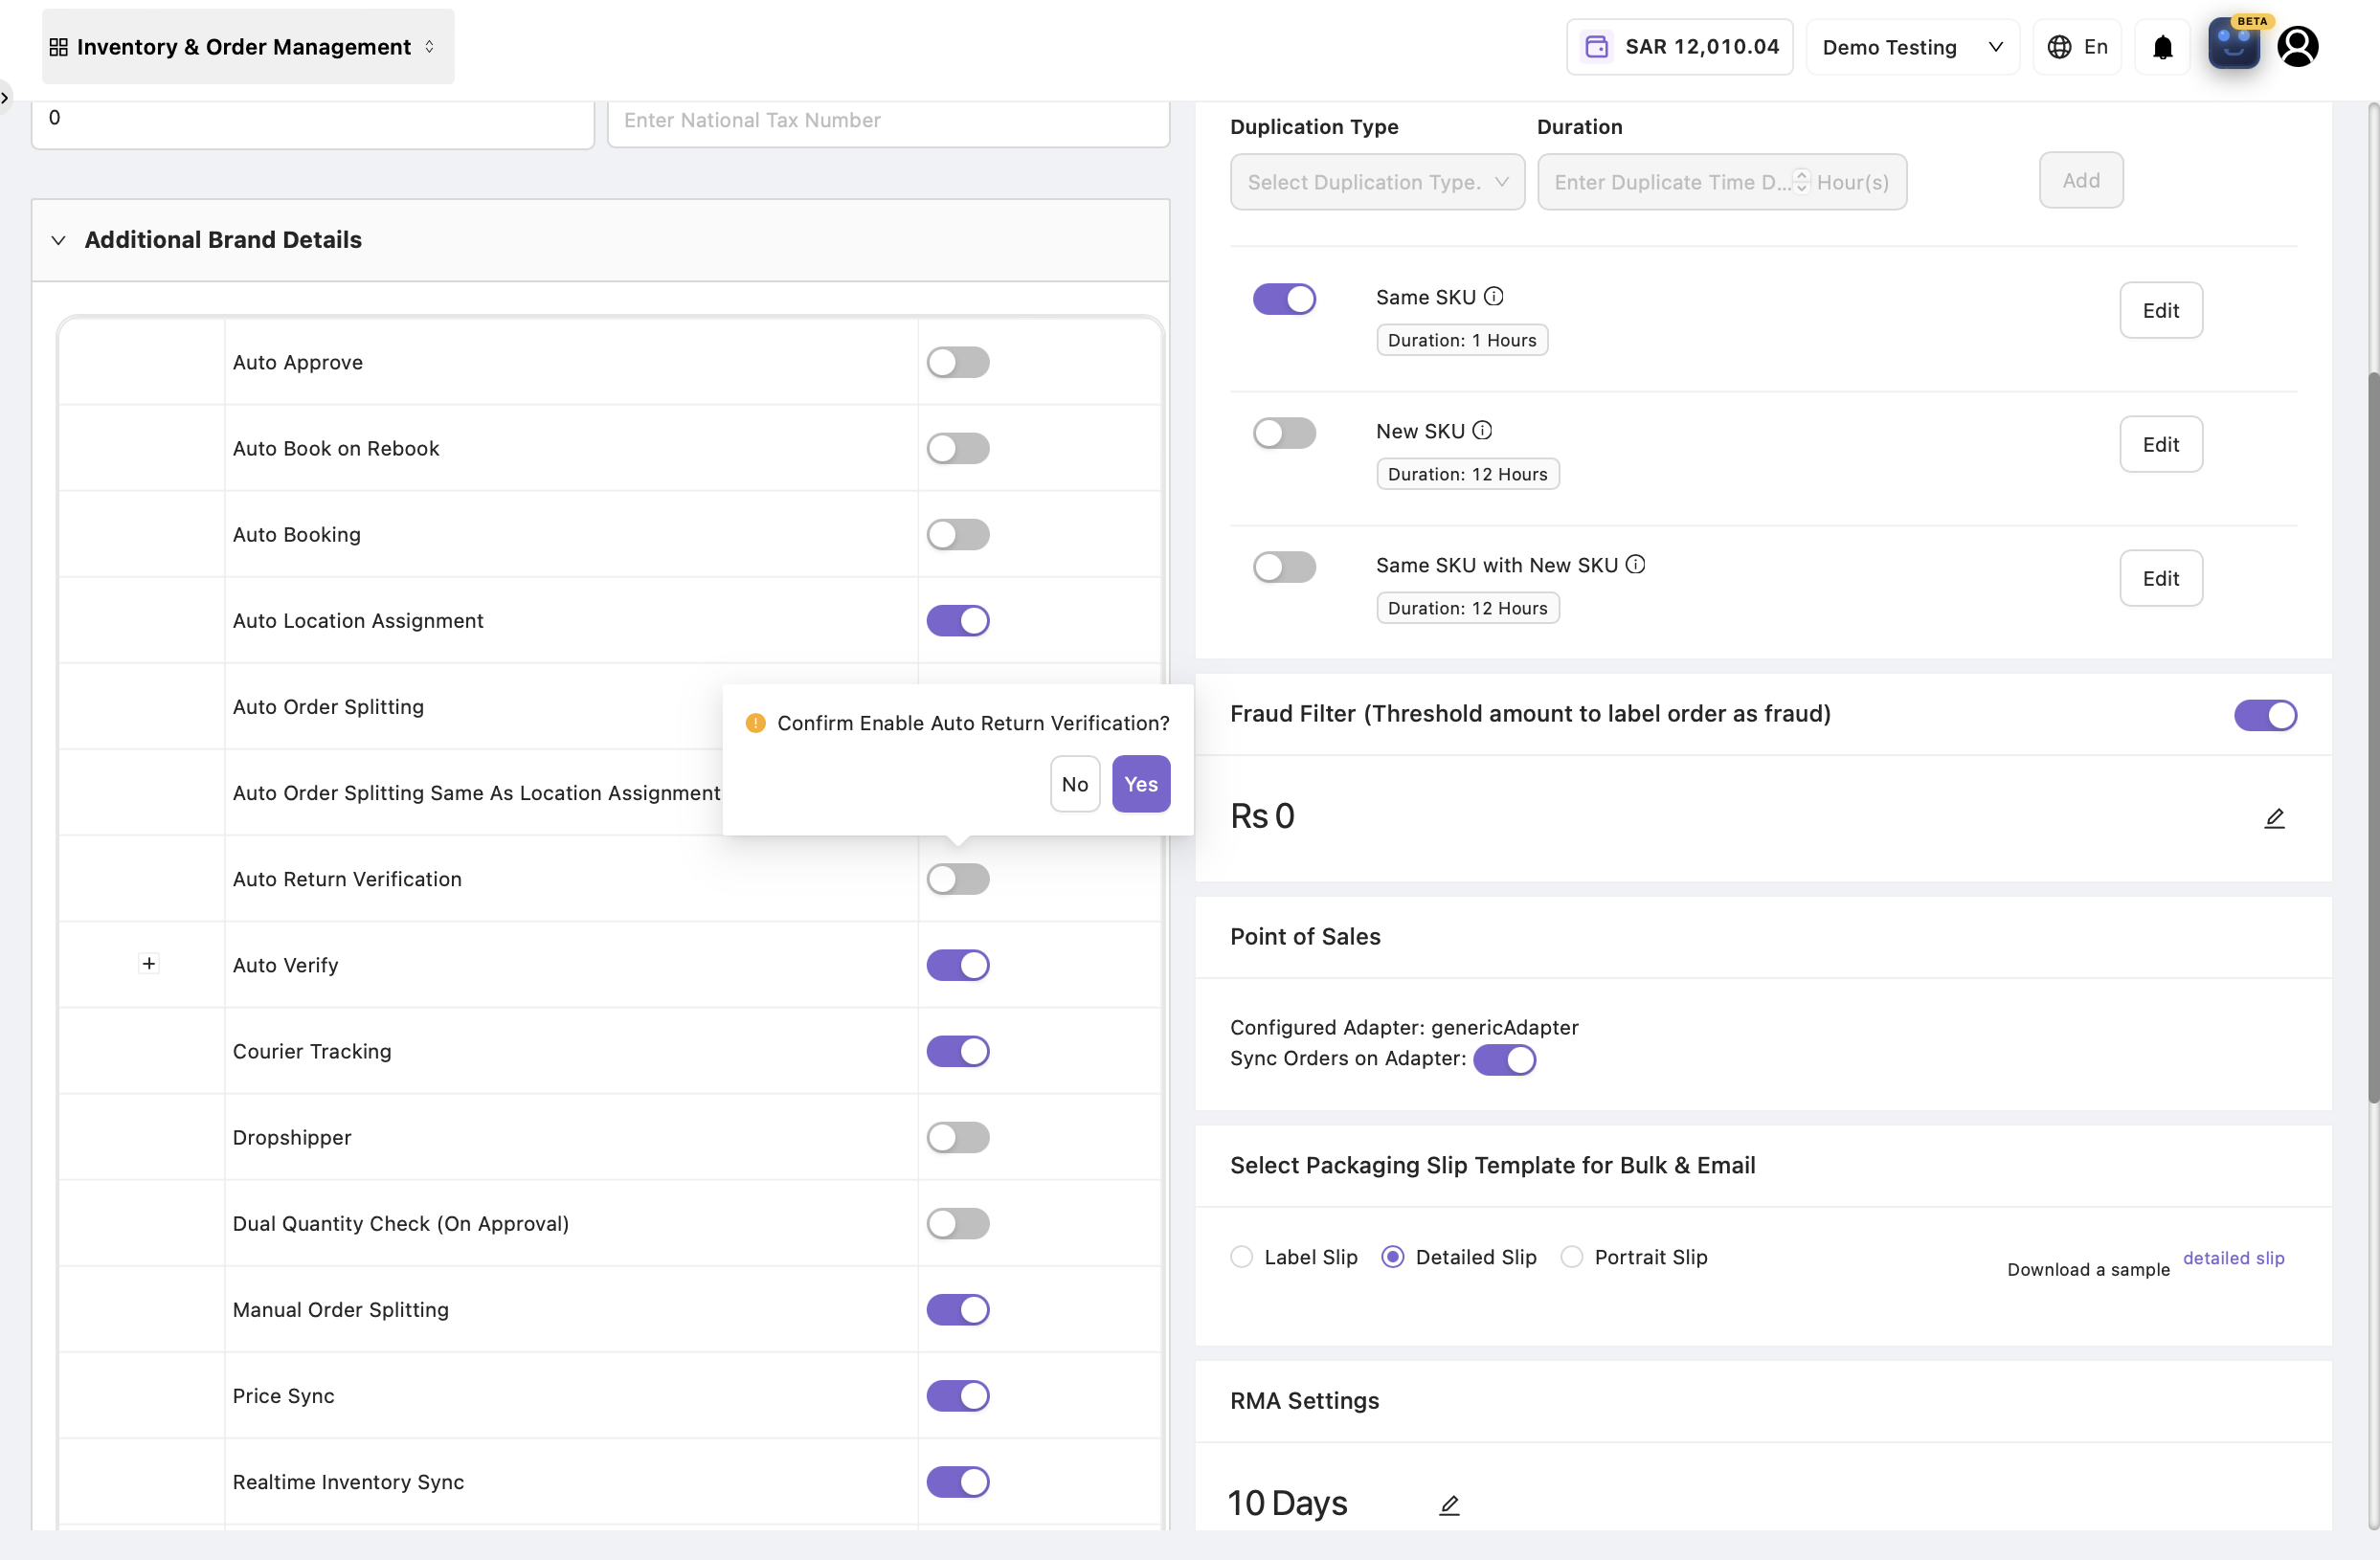The height and width of the screenshot is (1560, 2380).
Task: Open the Demo Testing account dropdown
Action: coord(1912,47)
